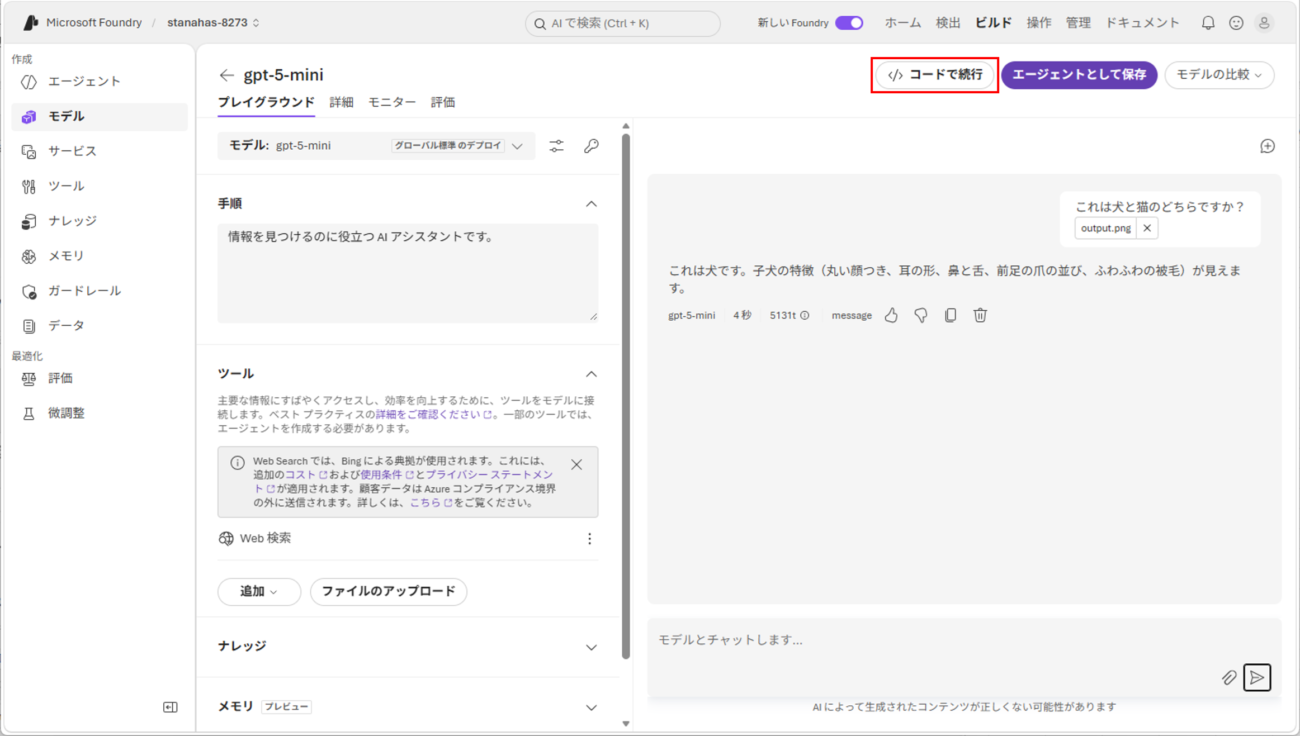This screenshot has height=736, width=1300.
Task: Send the chat message
Action: pyautogui.click(x=1257, y=677)
